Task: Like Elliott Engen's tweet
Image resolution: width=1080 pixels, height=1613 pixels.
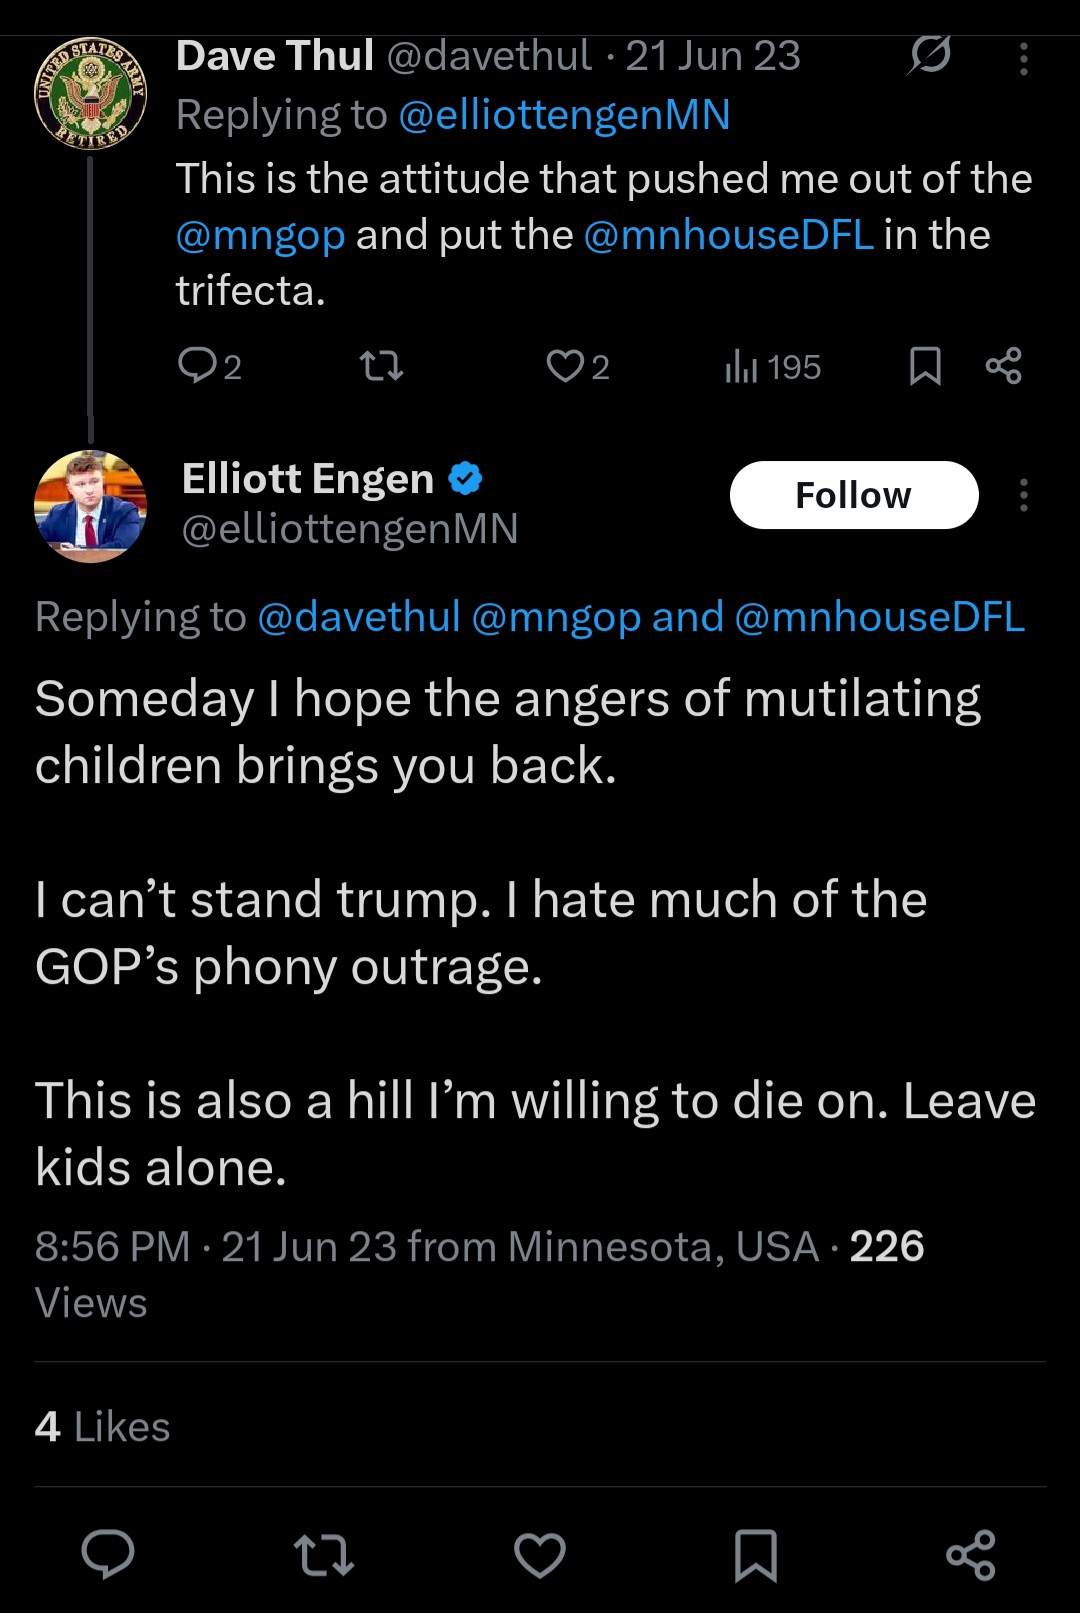Action: pos(540,1555)
